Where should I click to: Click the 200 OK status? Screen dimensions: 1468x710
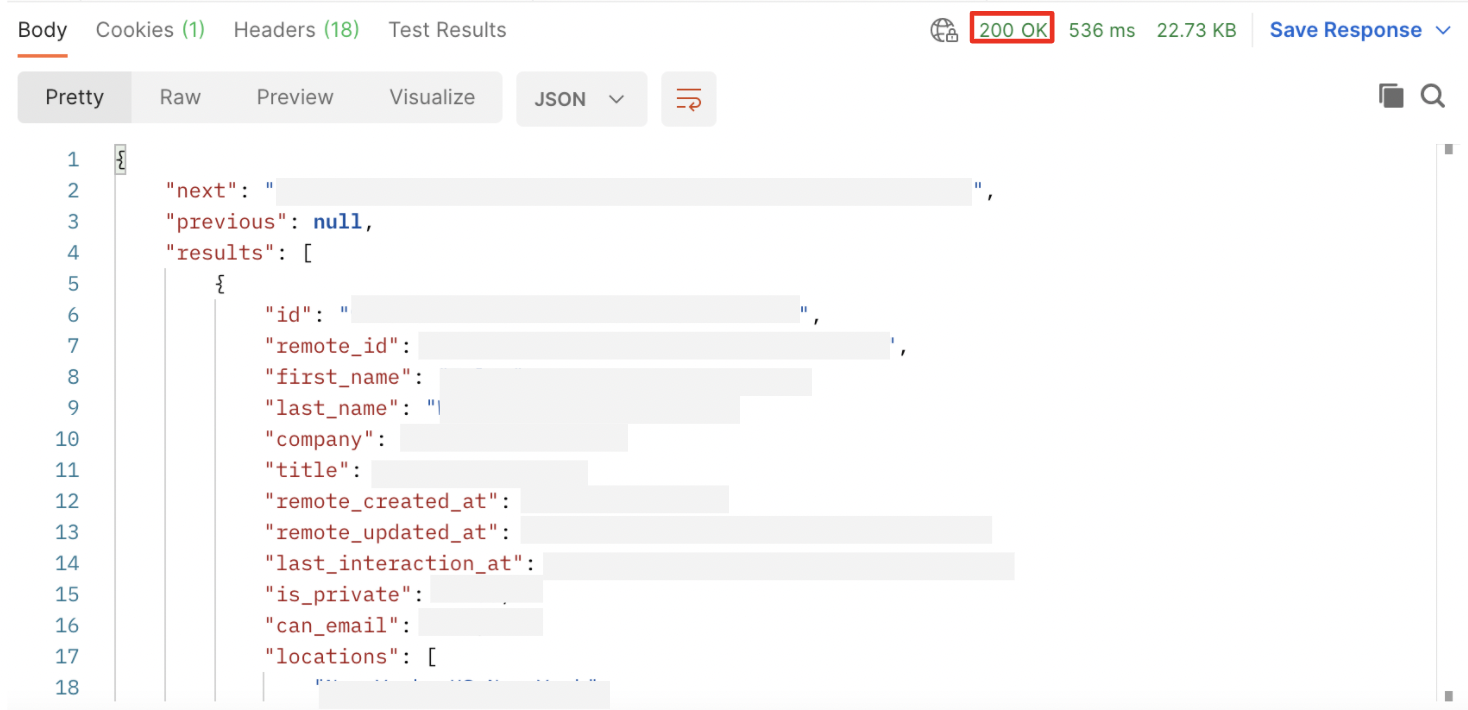[x=1012, y=30]
